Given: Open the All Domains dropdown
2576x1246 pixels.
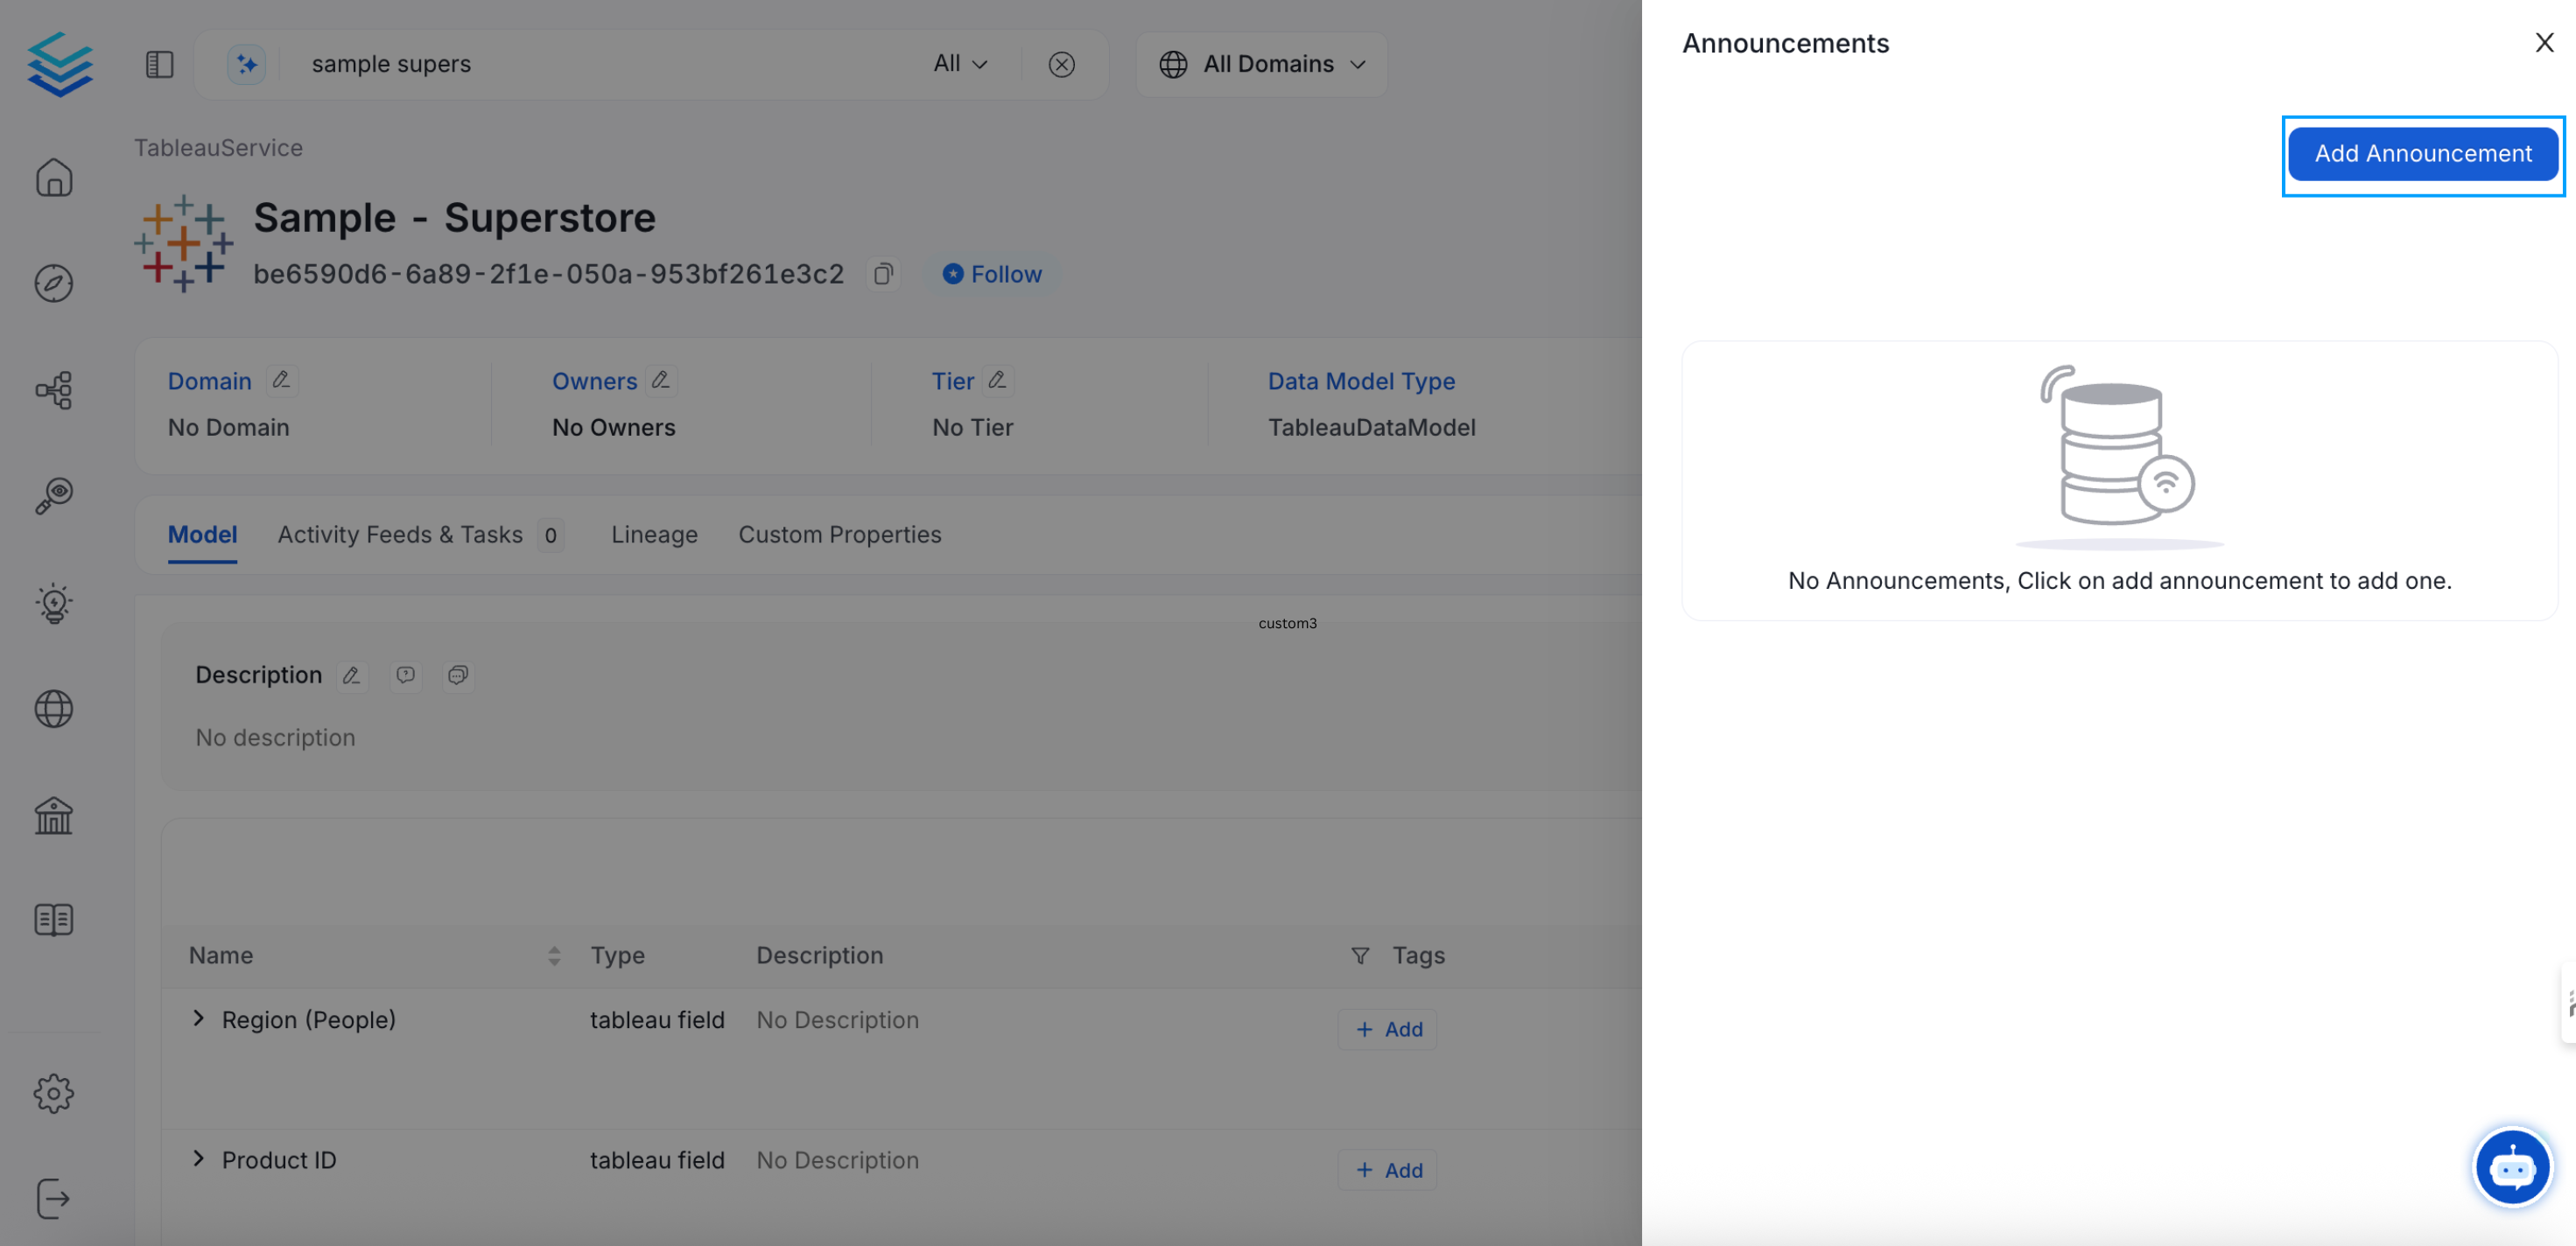Looking at the screenshot, I should [1262, 64].
